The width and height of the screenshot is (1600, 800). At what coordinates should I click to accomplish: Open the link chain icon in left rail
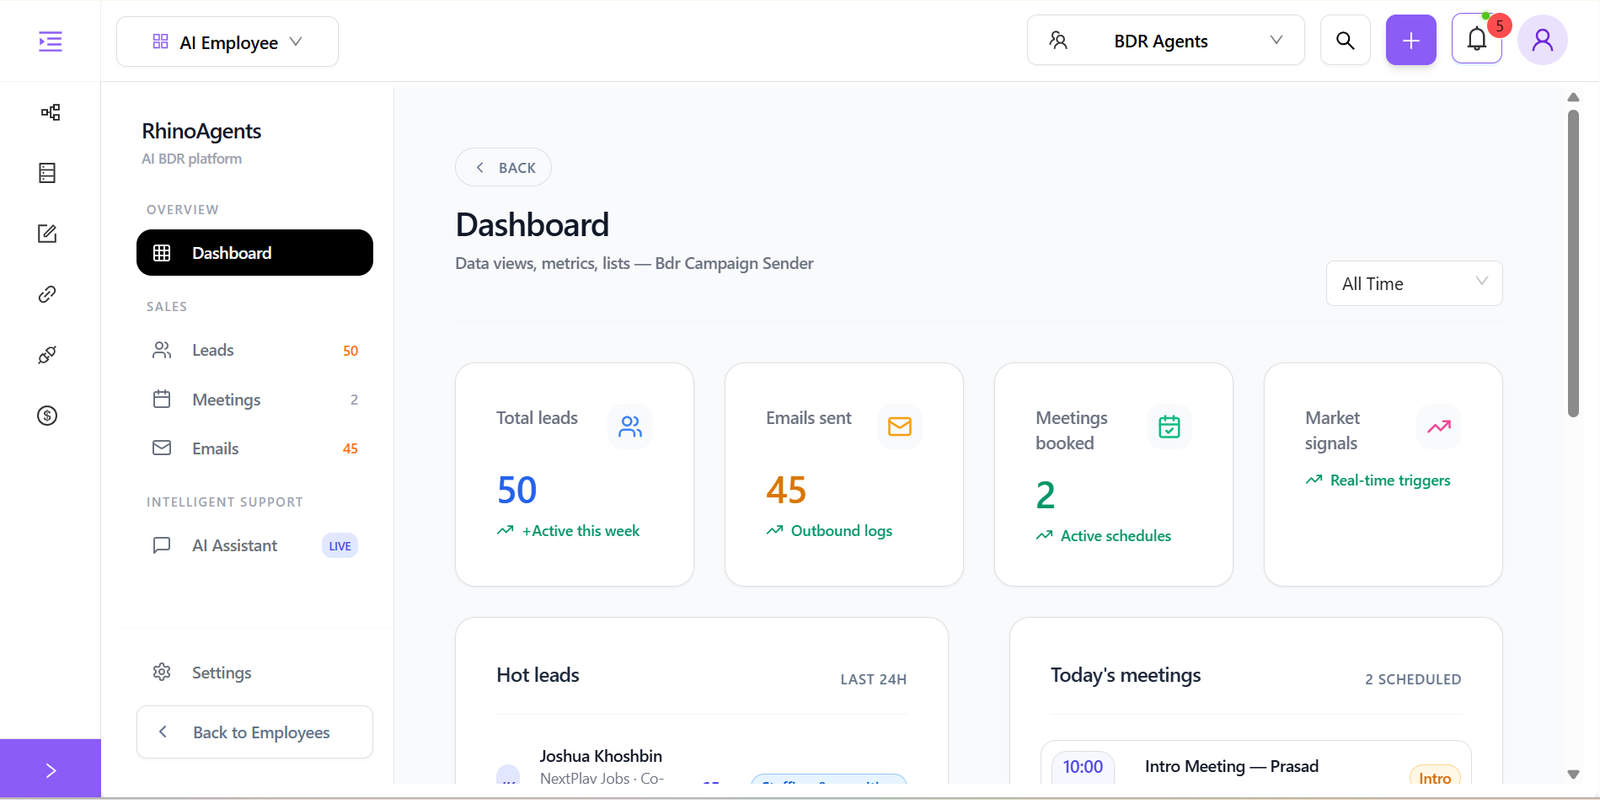pos(47,294)
